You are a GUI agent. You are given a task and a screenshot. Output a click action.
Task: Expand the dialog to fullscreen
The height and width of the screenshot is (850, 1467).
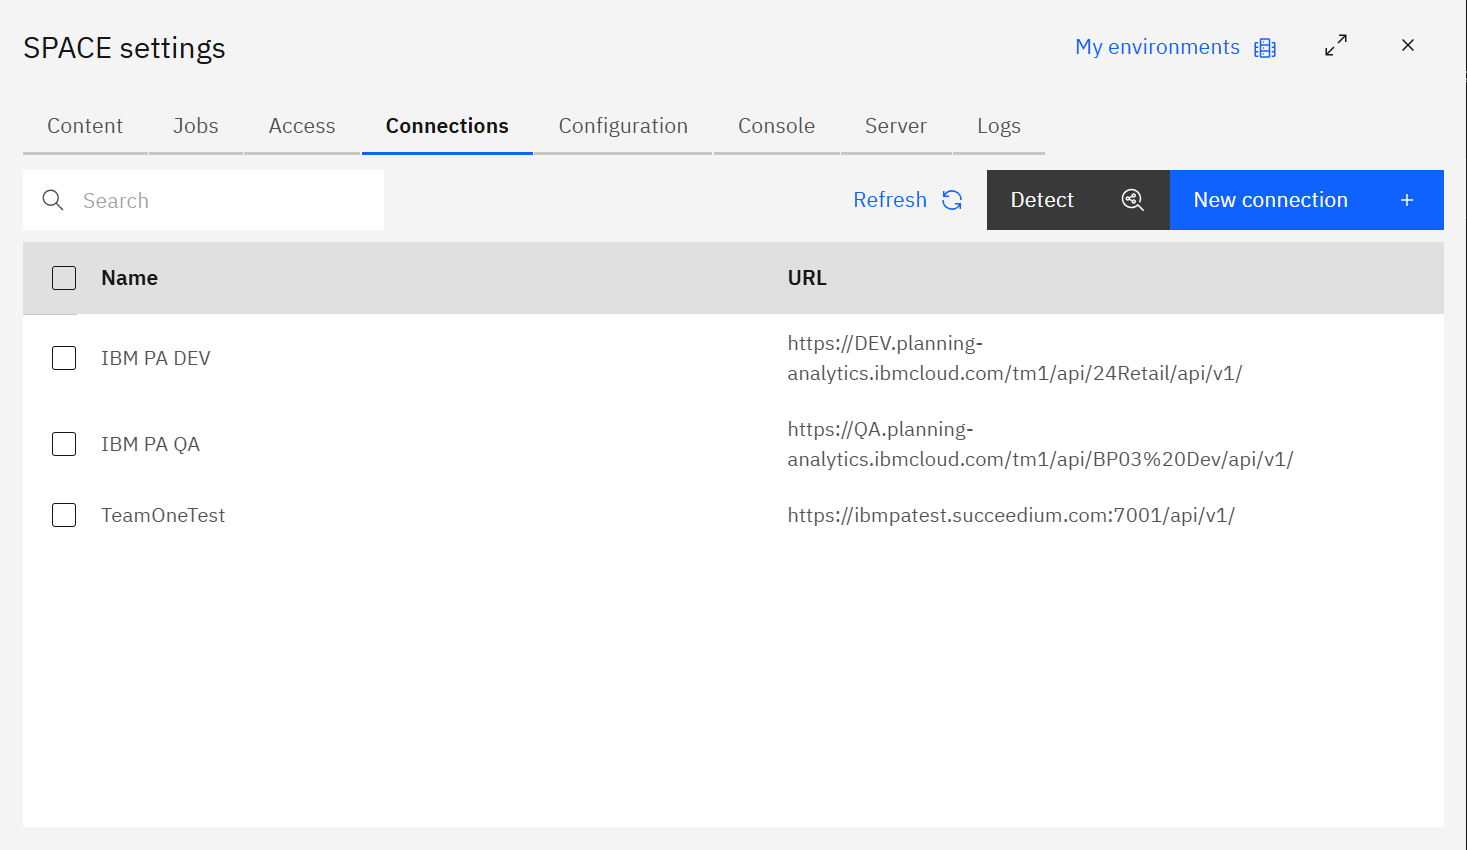point(1336,45)
